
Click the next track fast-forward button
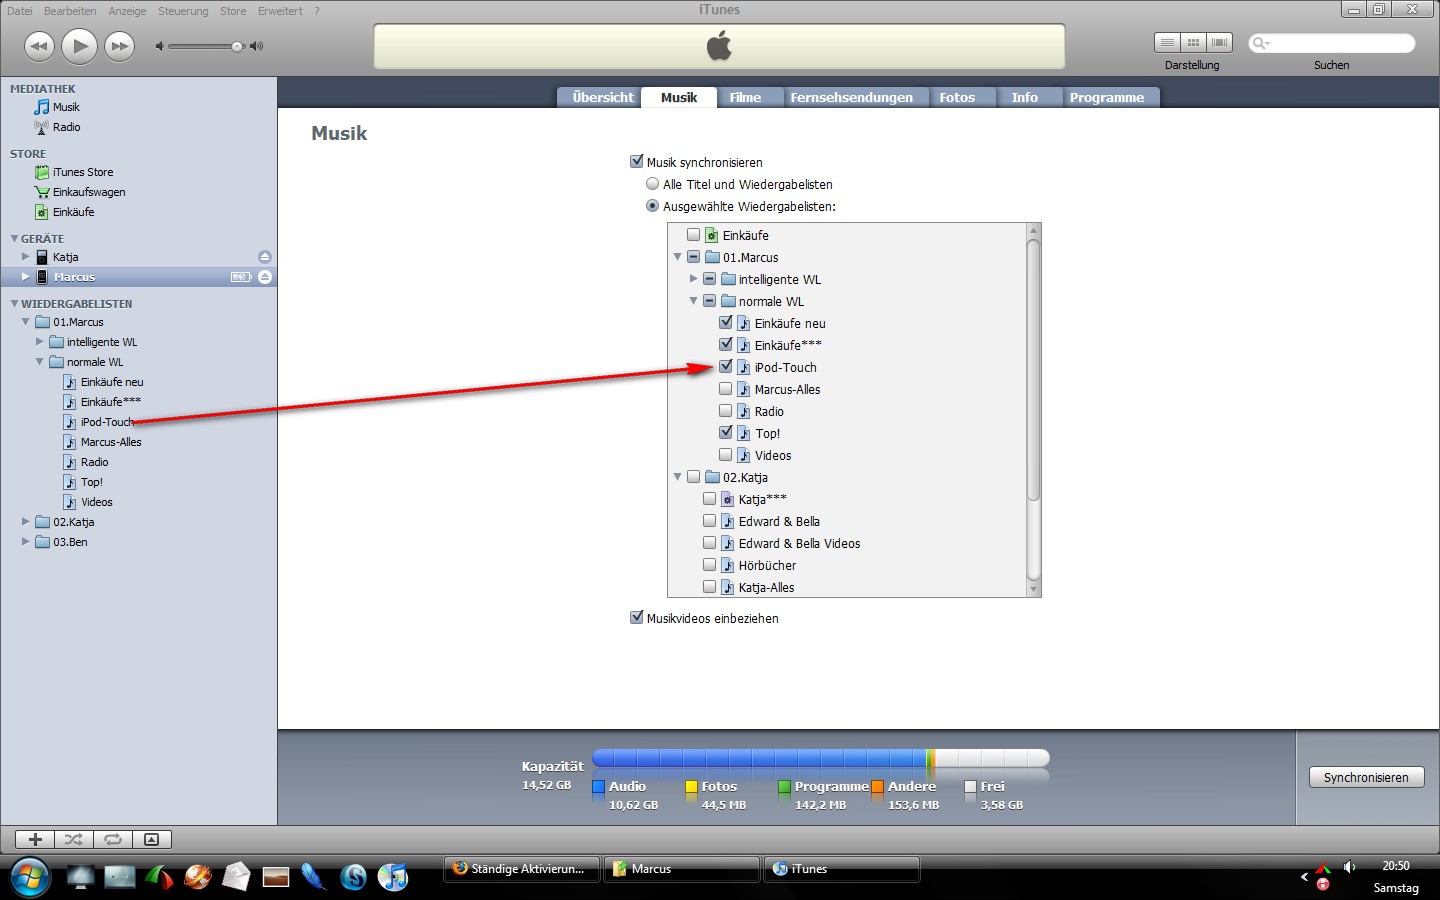click(119, 46)
